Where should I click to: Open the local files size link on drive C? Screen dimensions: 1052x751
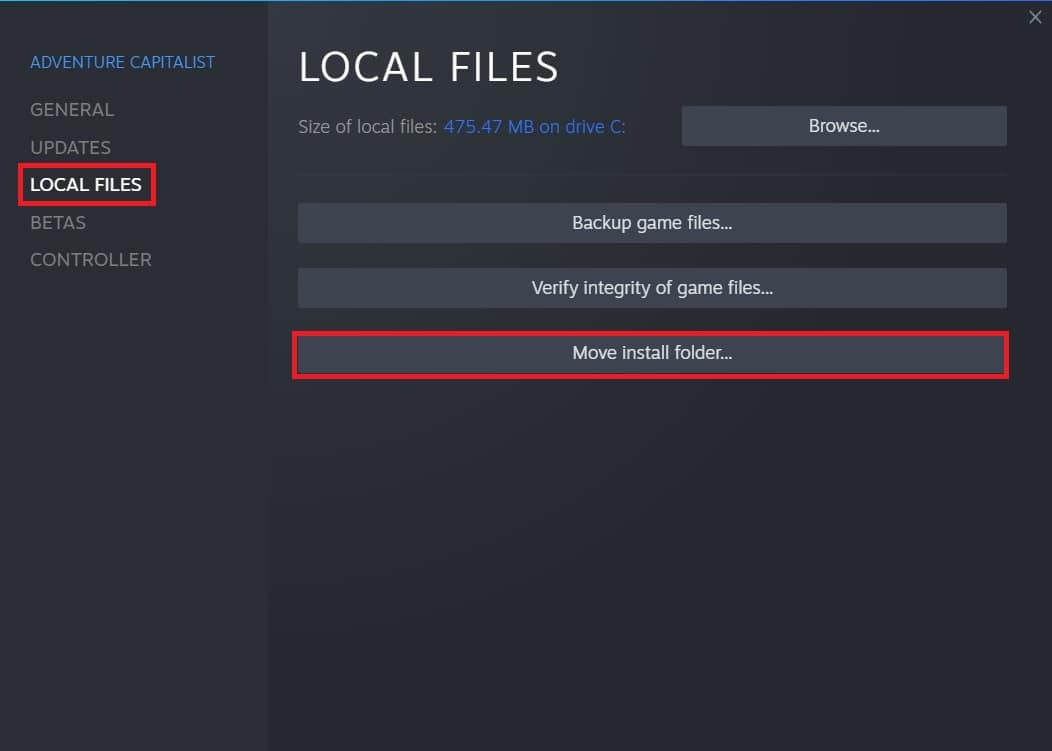click(x=534, y=126)
